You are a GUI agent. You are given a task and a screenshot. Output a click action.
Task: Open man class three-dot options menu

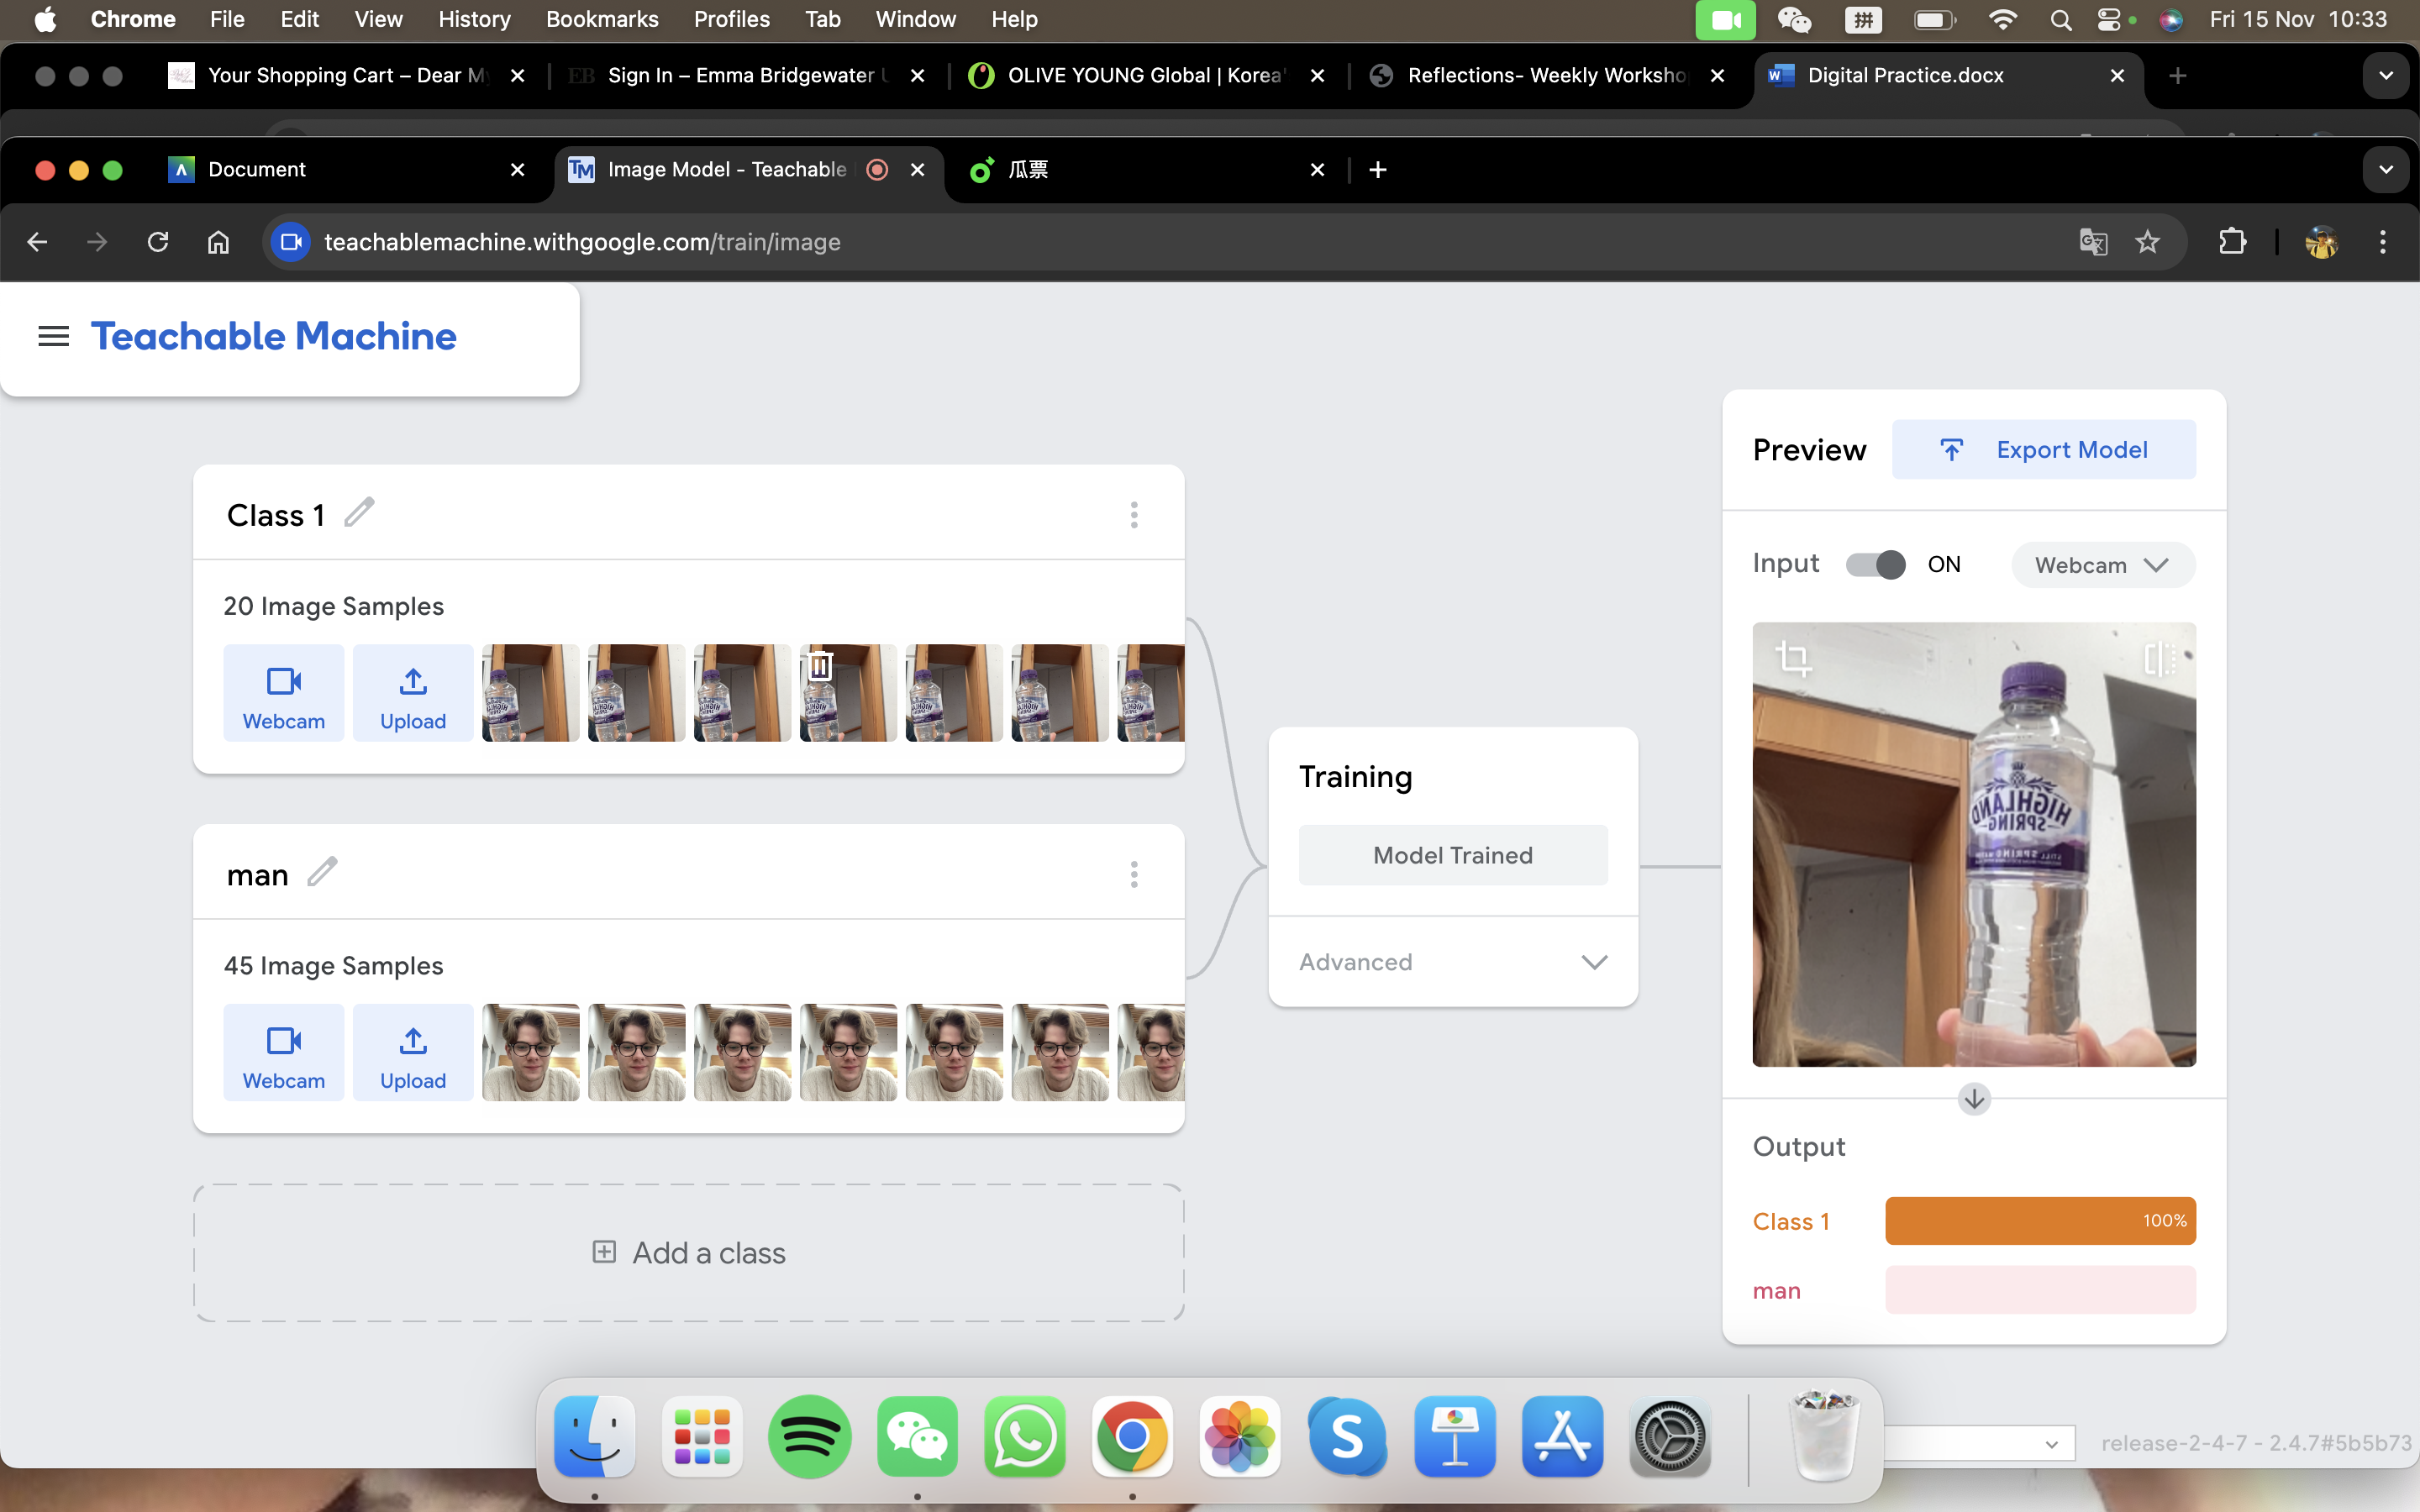coord(1133,875)
